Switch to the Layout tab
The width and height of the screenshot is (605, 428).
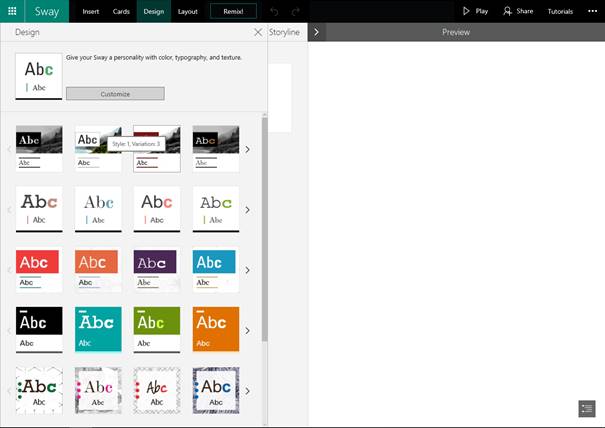(187, 11)
